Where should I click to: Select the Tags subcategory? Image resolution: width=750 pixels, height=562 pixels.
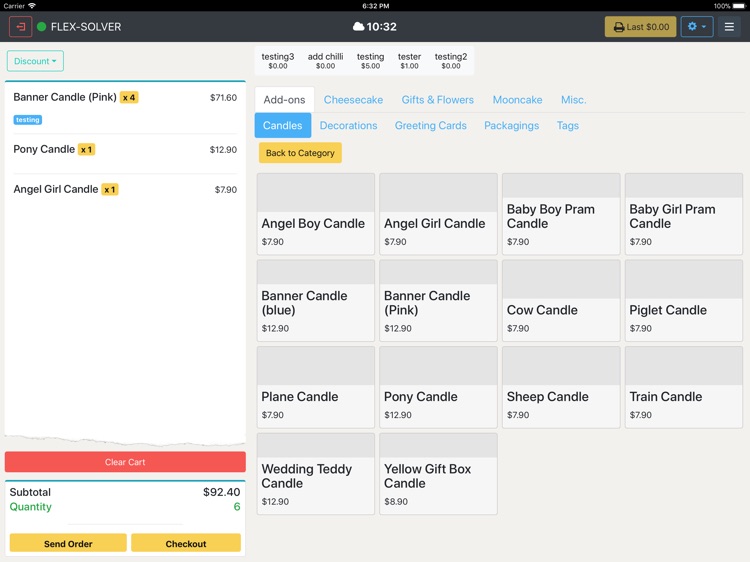coord(567,125)
